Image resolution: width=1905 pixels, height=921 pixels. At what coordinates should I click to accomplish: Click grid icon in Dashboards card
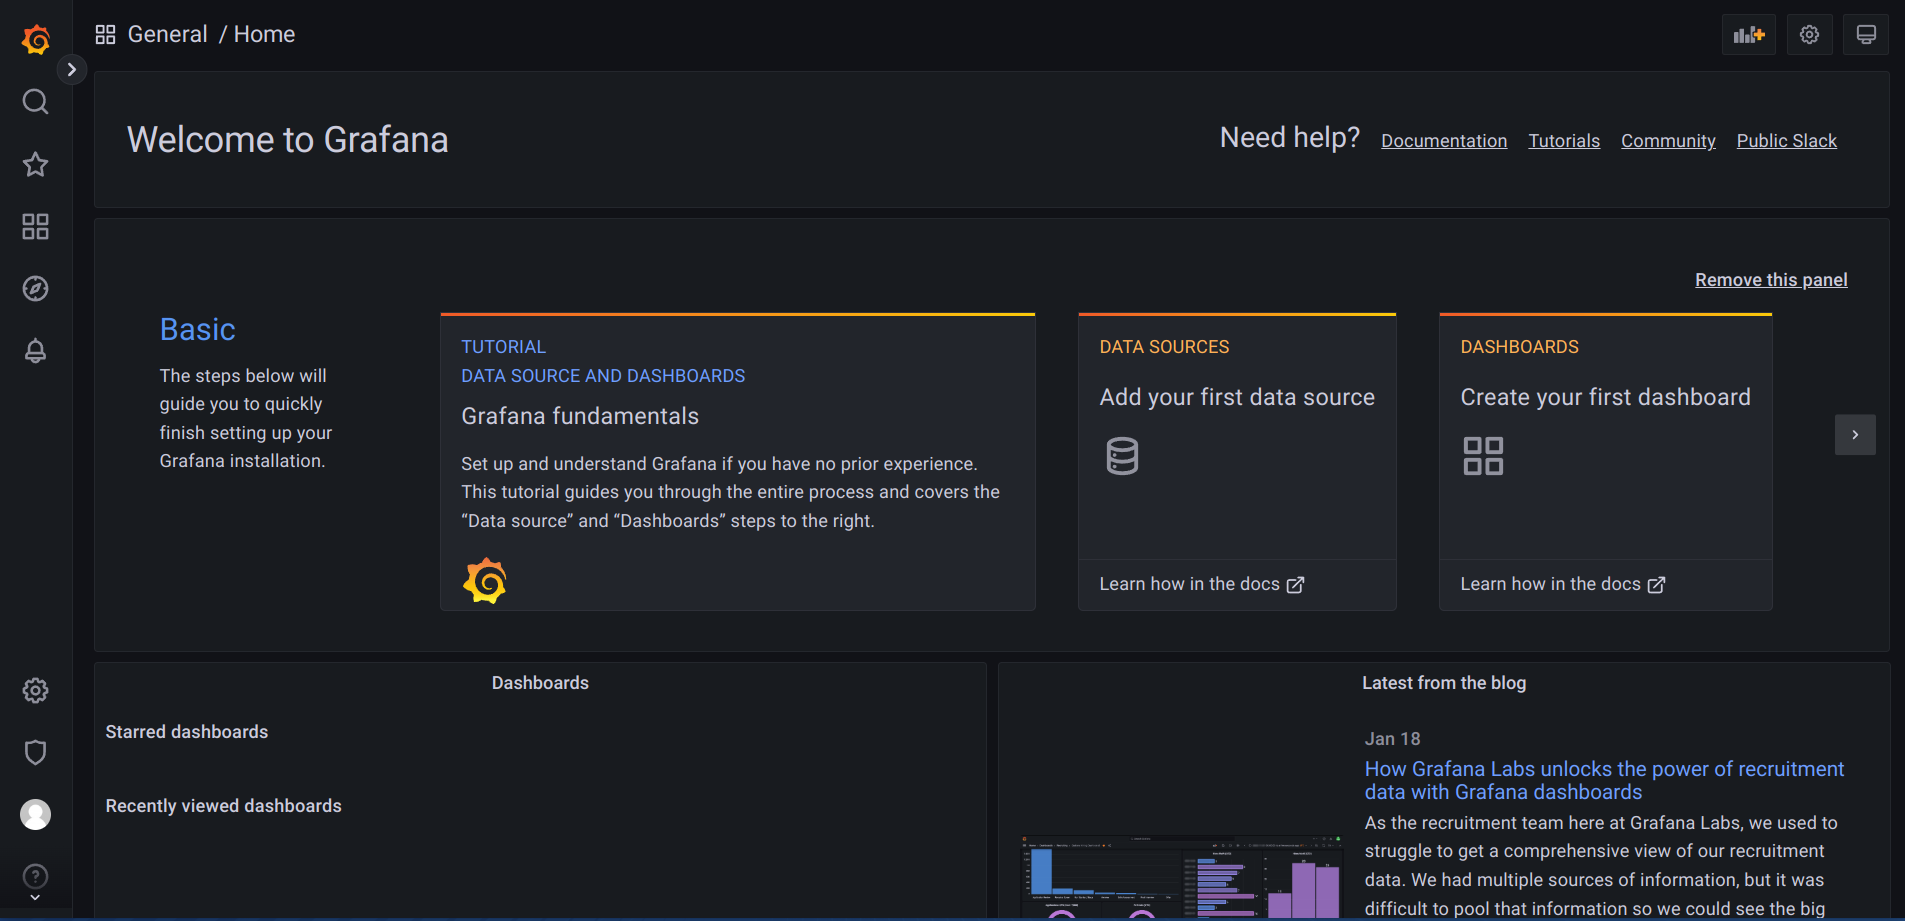click(x=1483, y=456)
